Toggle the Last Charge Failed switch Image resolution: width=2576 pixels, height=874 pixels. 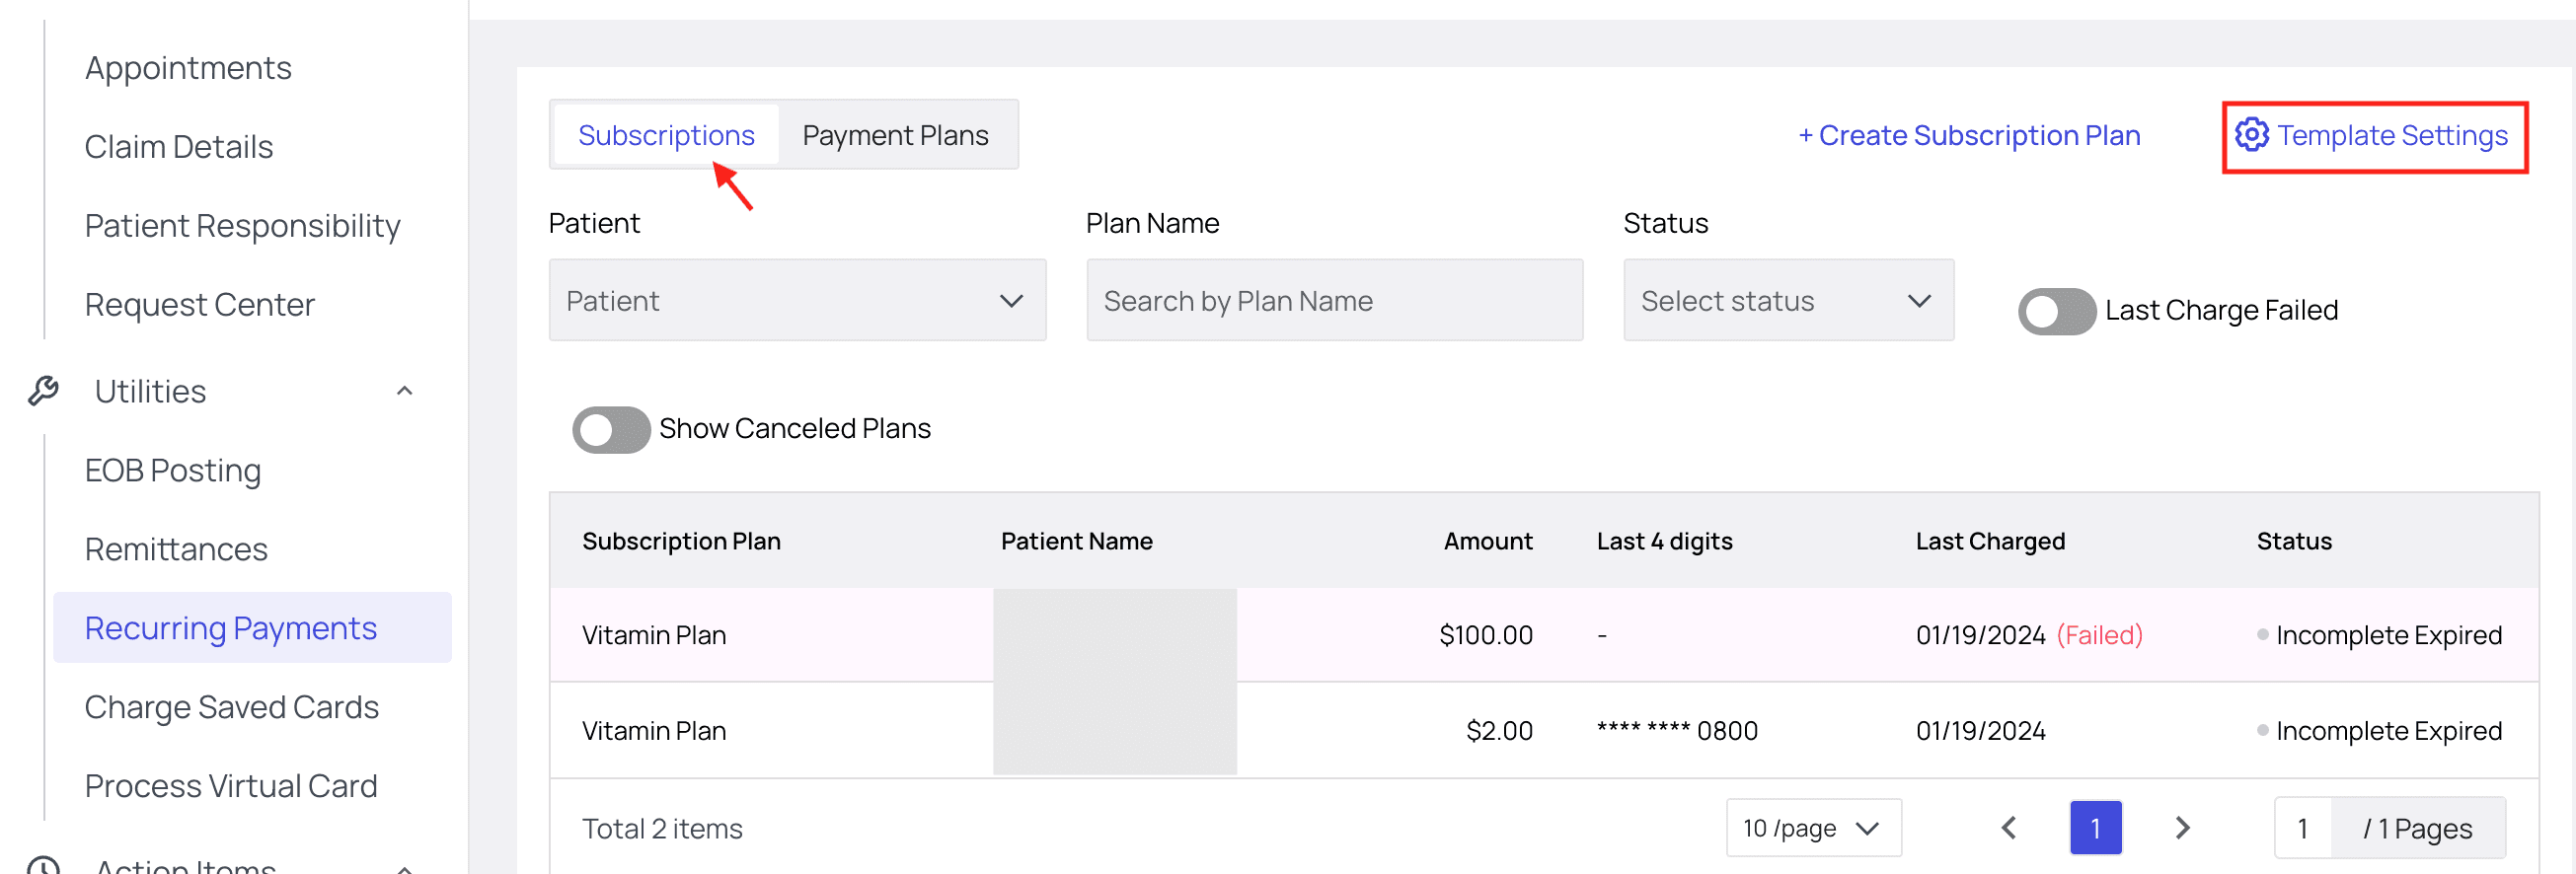tap(2055, 311)
